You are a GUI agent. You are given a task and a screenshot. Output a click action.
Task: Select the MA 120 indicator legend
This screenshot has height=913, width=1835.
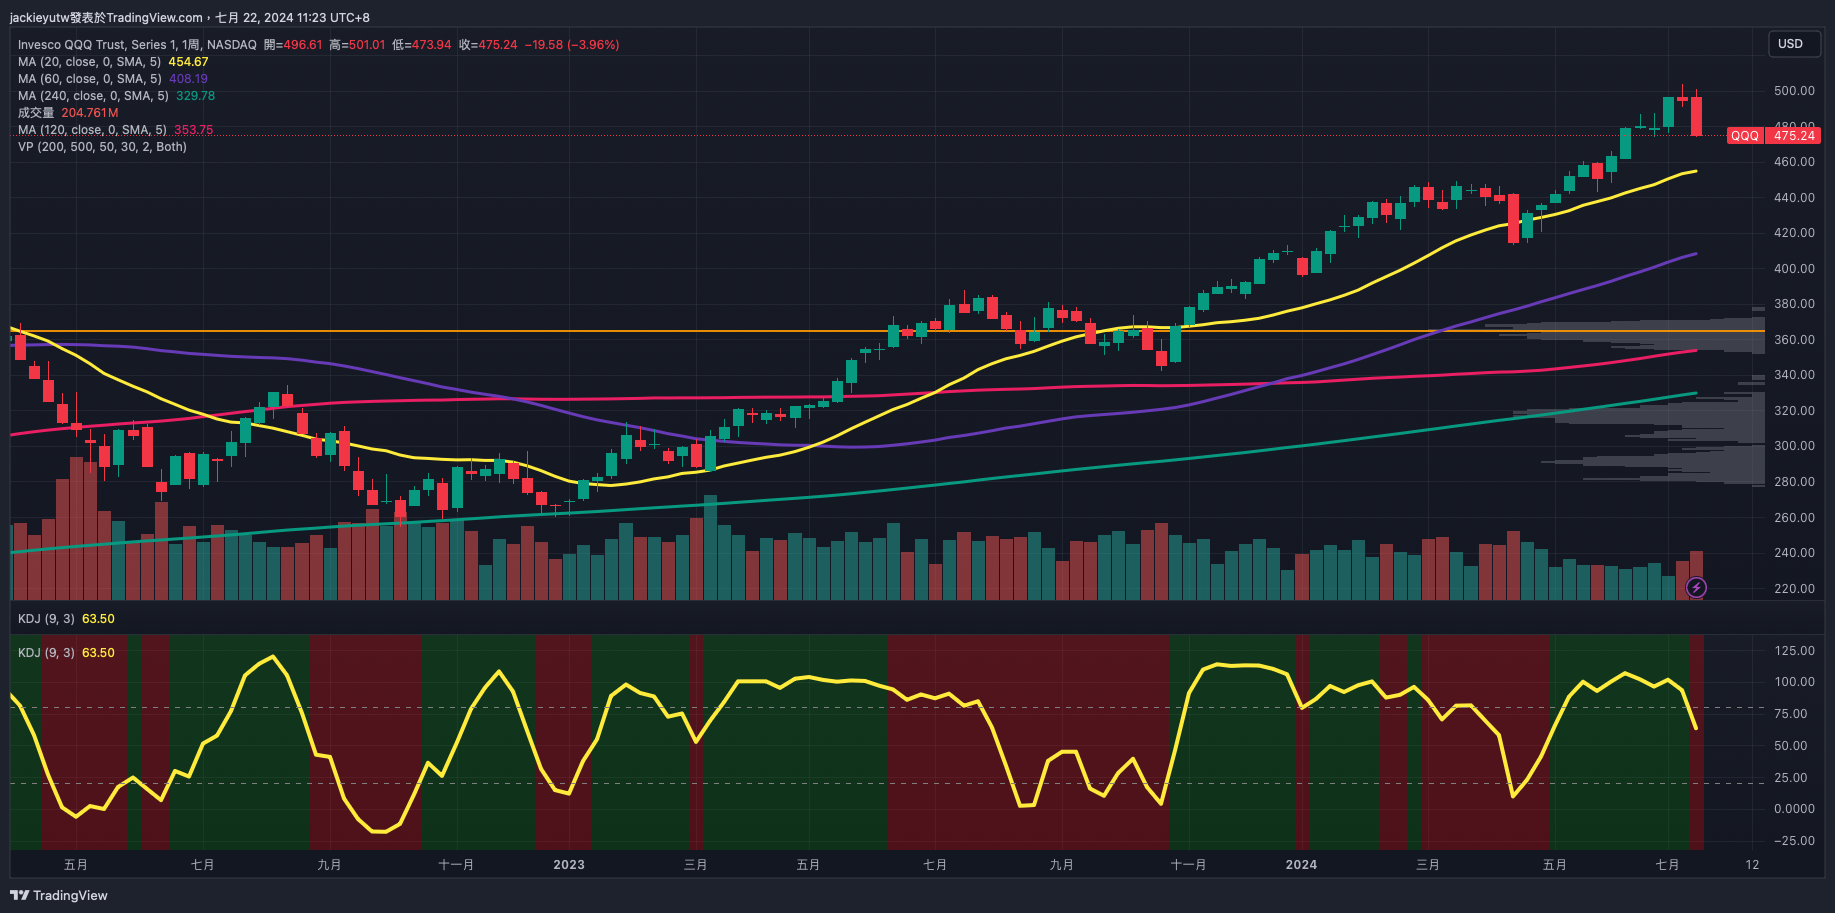point(92,130)
